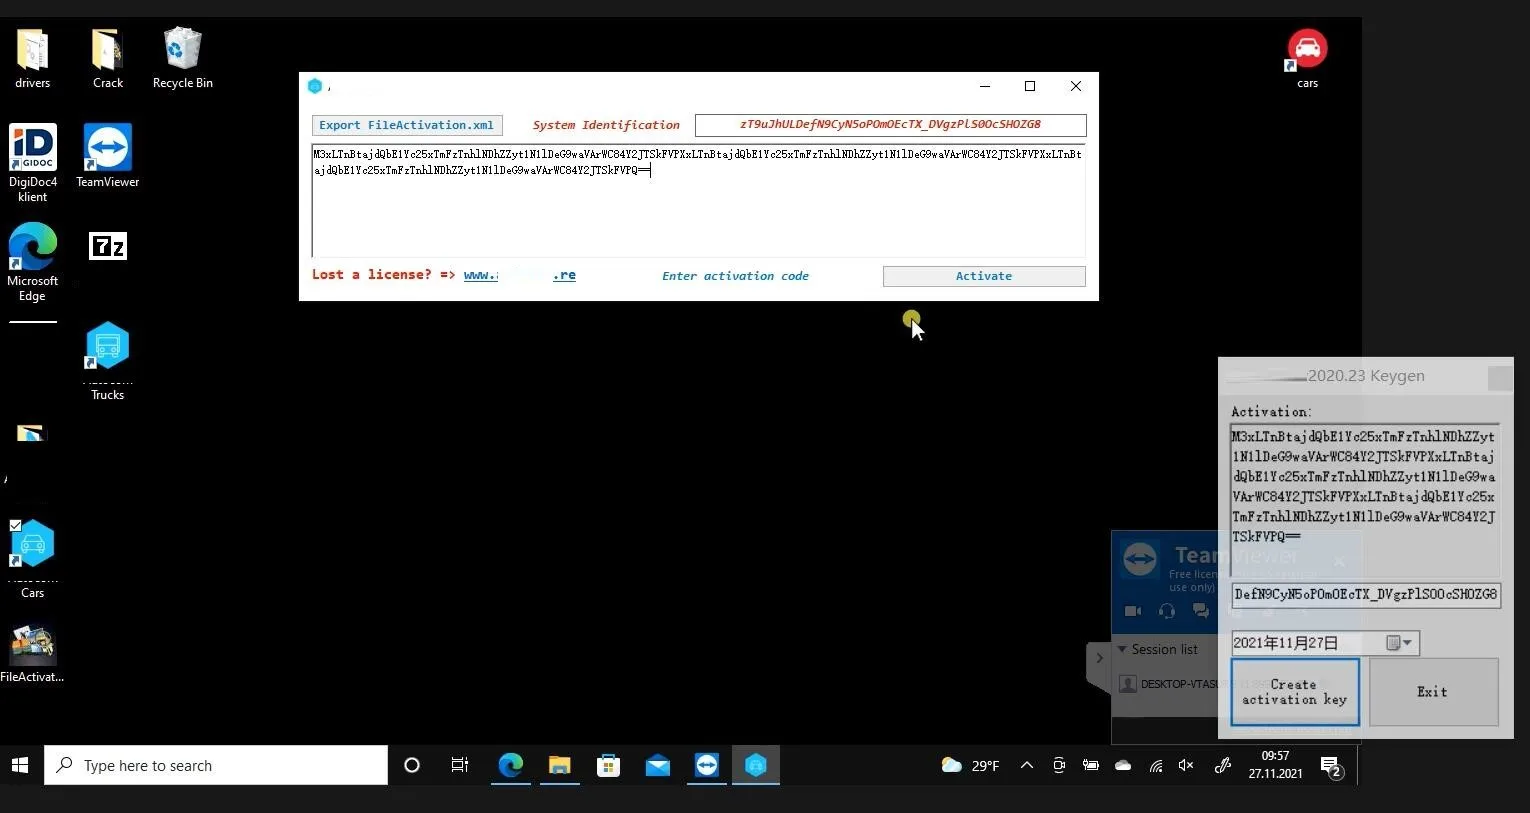This screenshot has width=1530, height=813.
Task: Select the TeamViewer desktop shortcut
Action: coord(107,156)
